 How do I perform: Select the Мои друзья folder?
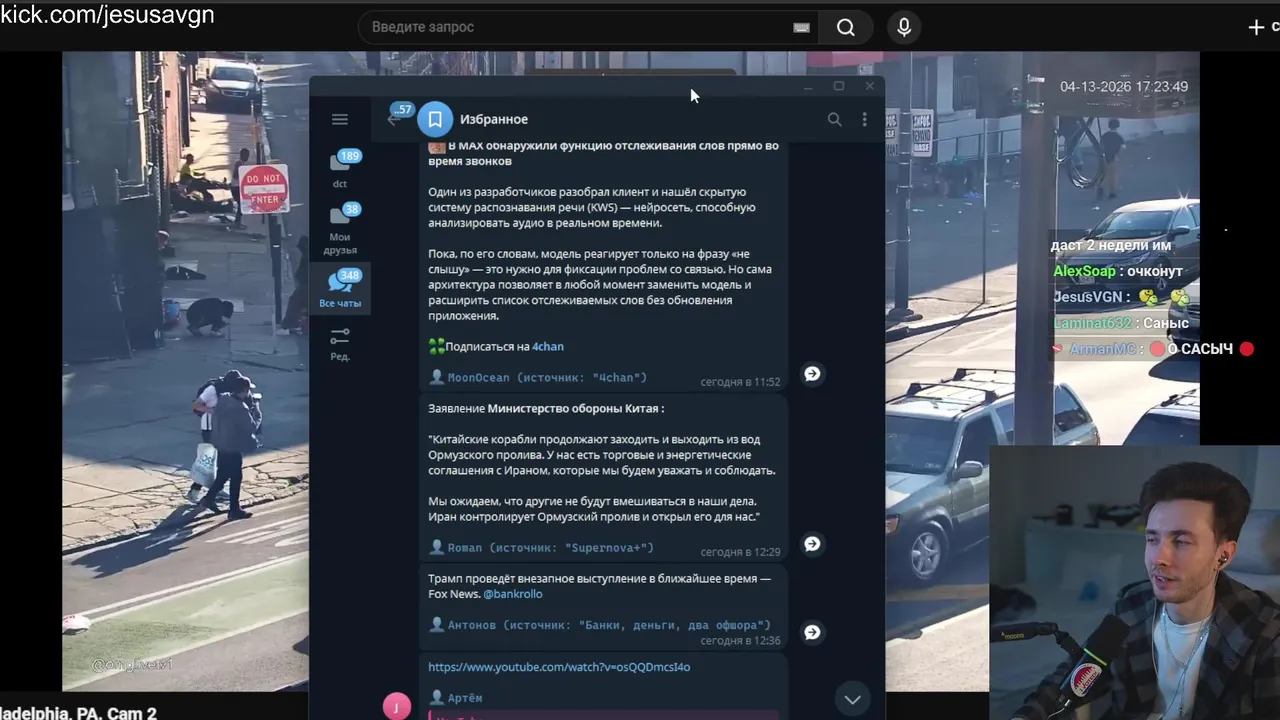pos(340,230)
